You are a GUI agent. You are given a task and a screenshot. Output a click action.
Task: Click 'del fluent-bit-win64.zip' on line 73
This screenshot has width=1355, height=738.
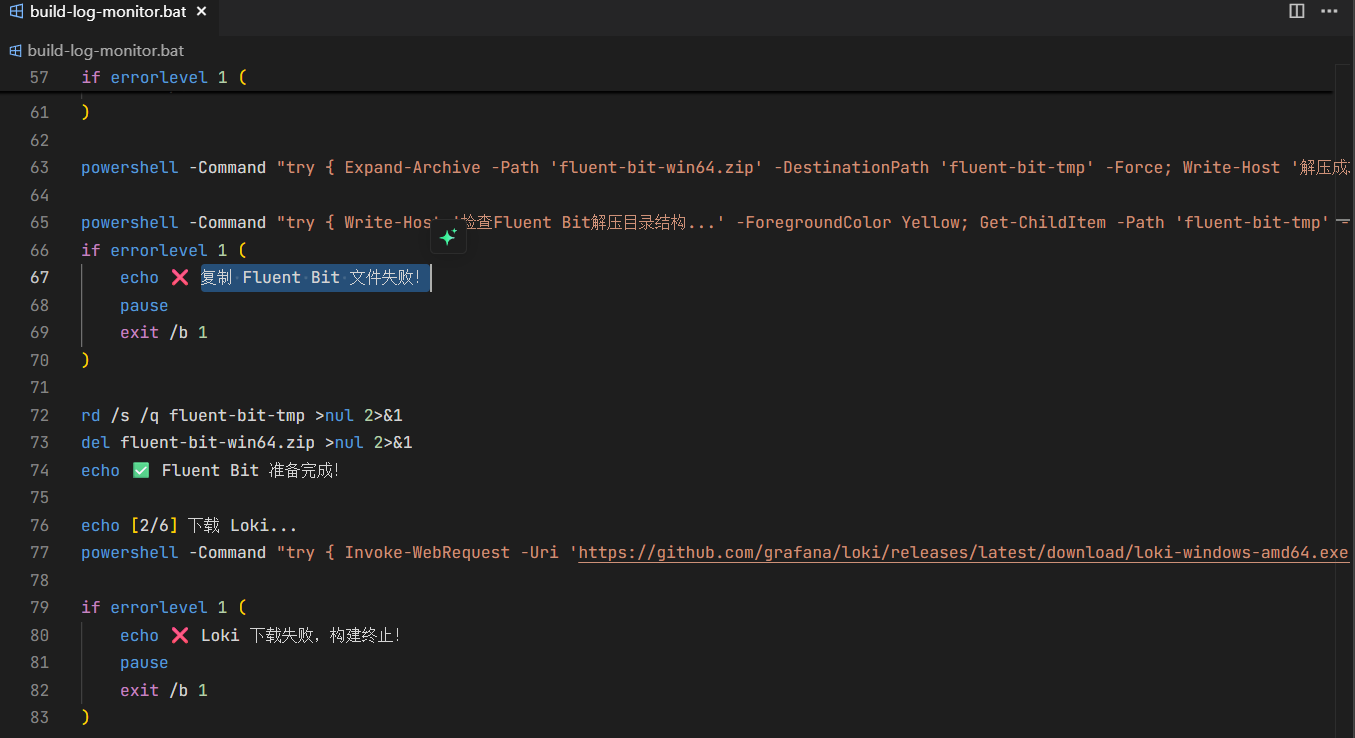(198, 443)
